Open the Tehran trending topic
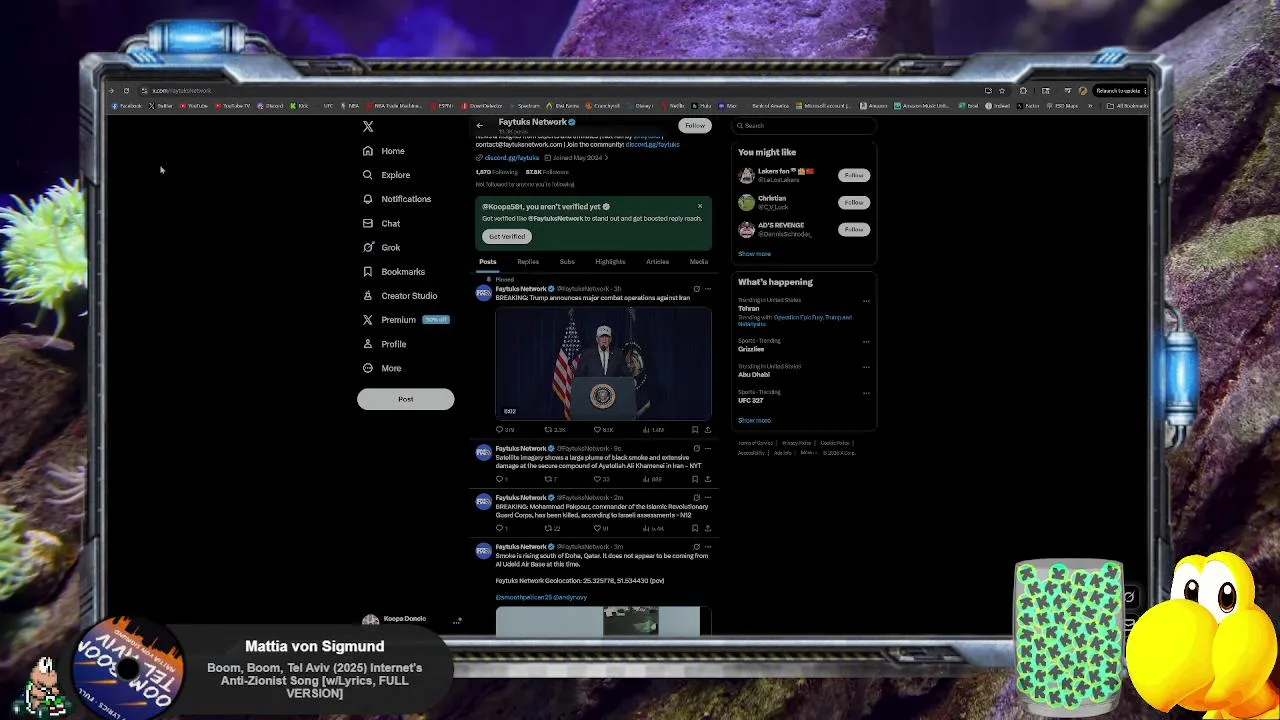1280x720 pixels. coord(749,309)
